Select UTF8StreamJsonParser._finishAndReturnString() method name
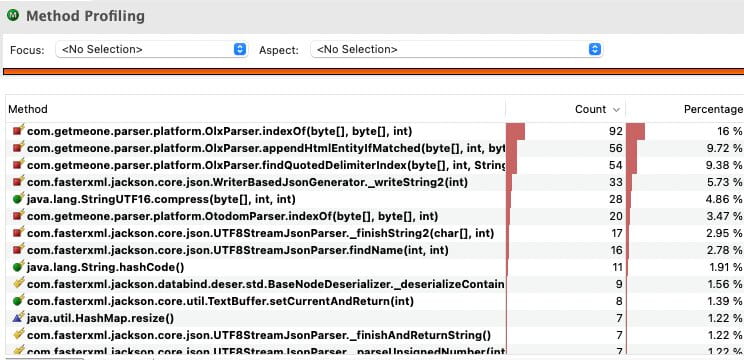 (x=259, y=335)
